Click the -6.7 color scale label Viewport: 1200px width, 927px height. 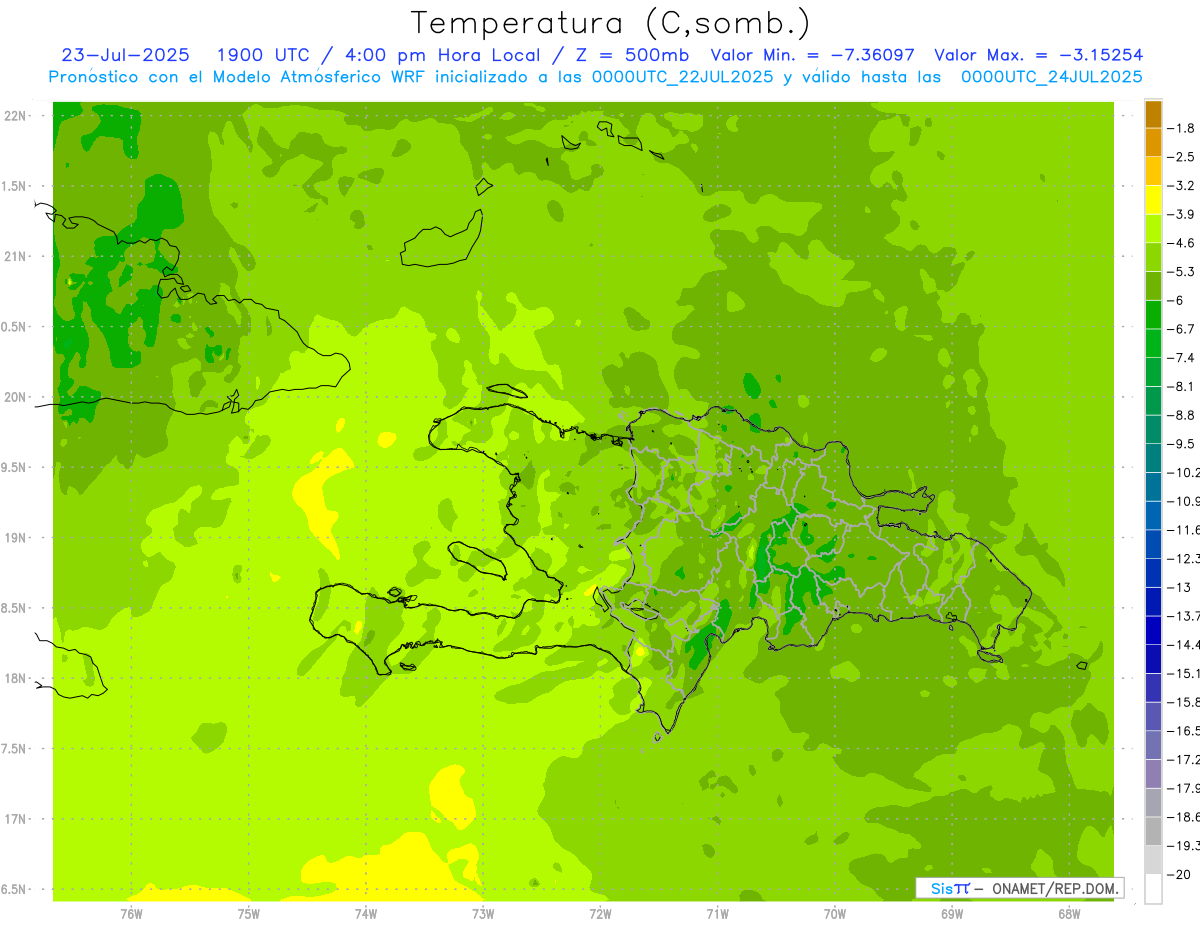1183,329
